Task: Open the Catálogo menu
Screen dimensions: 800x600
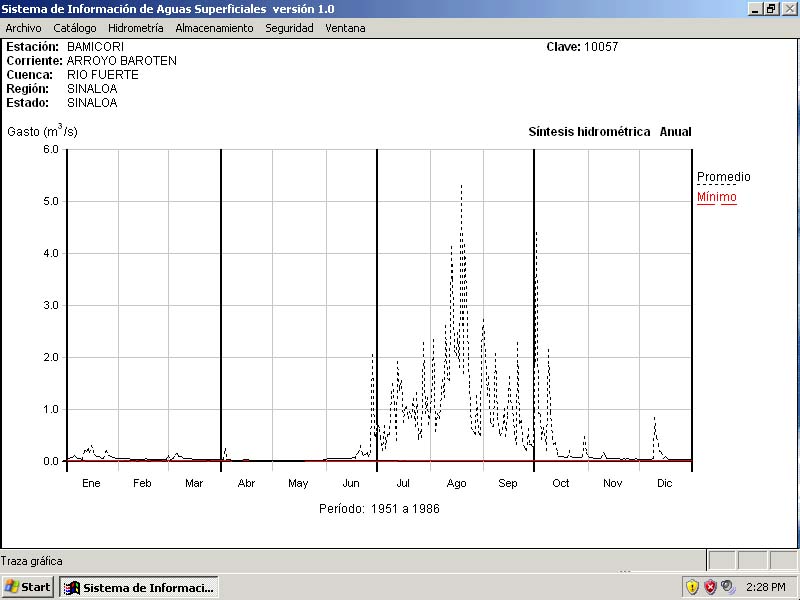Action: [75, 28]
